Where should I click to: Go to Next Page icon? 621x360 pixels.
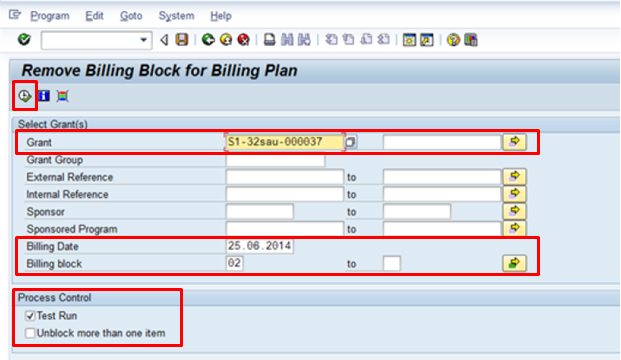(x=366, y=40)
